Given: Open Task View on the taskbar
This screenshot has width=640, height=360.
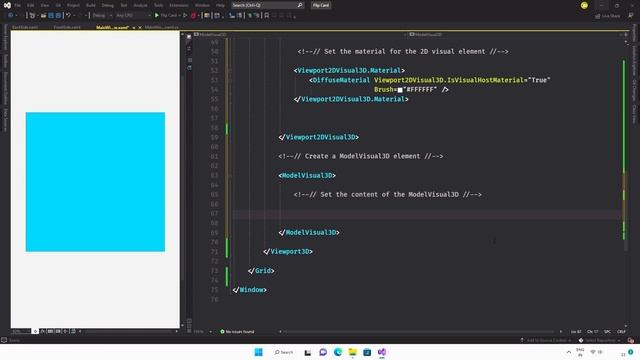Looking at the screenshot, I should click(308, 352).
